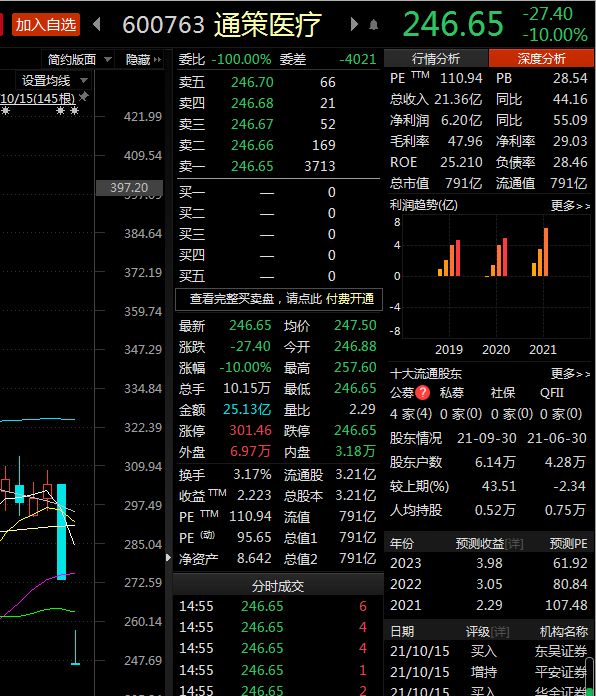Screen dimensions: 596x696
Task: Click 换手 value 3.17%
Action: (x=252, y=474)
